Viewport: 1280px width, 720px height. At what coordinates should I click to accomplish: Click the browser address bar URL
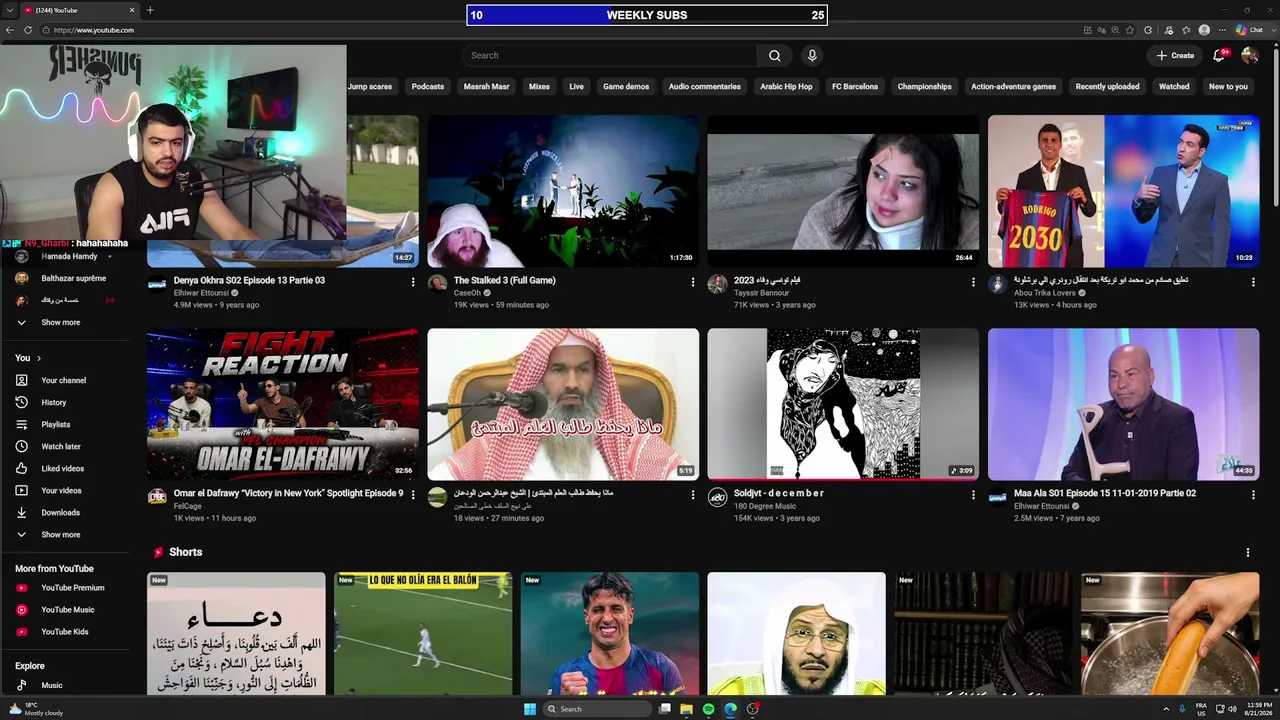(x=94, y=30)
